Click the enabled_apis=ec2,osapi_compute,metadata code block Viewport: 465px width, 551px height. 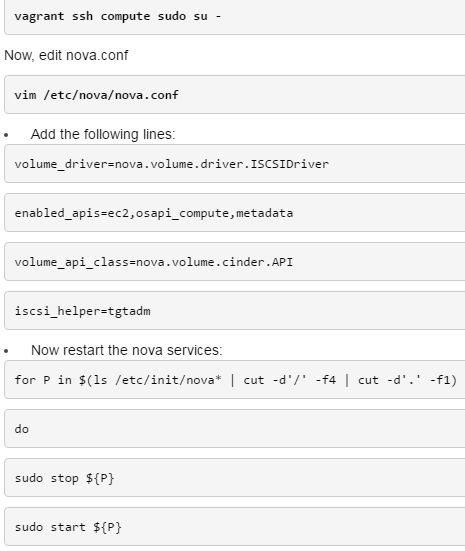234,213
